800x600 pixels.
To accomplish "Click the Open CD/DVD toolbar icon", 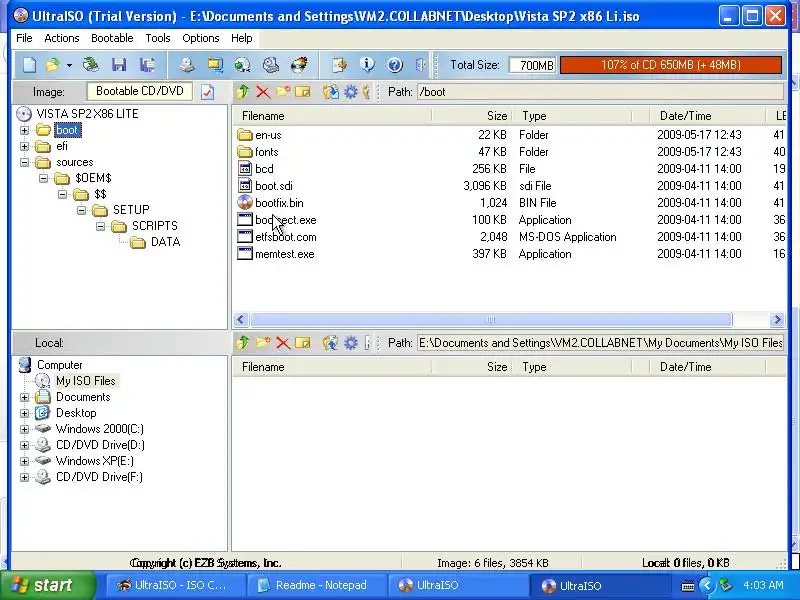I will coord(91,65).
